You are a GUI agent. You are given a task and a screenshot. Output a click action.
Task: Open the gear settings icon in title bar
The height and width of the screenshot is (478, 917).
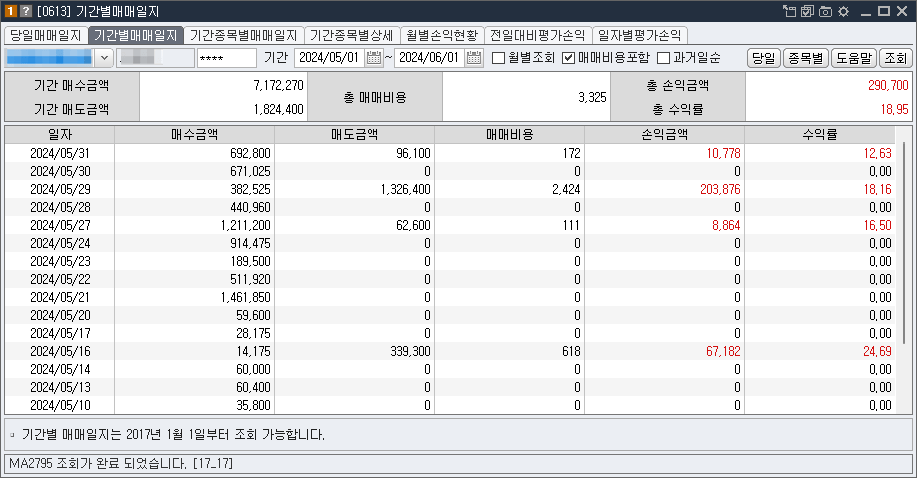pos(843,11)
